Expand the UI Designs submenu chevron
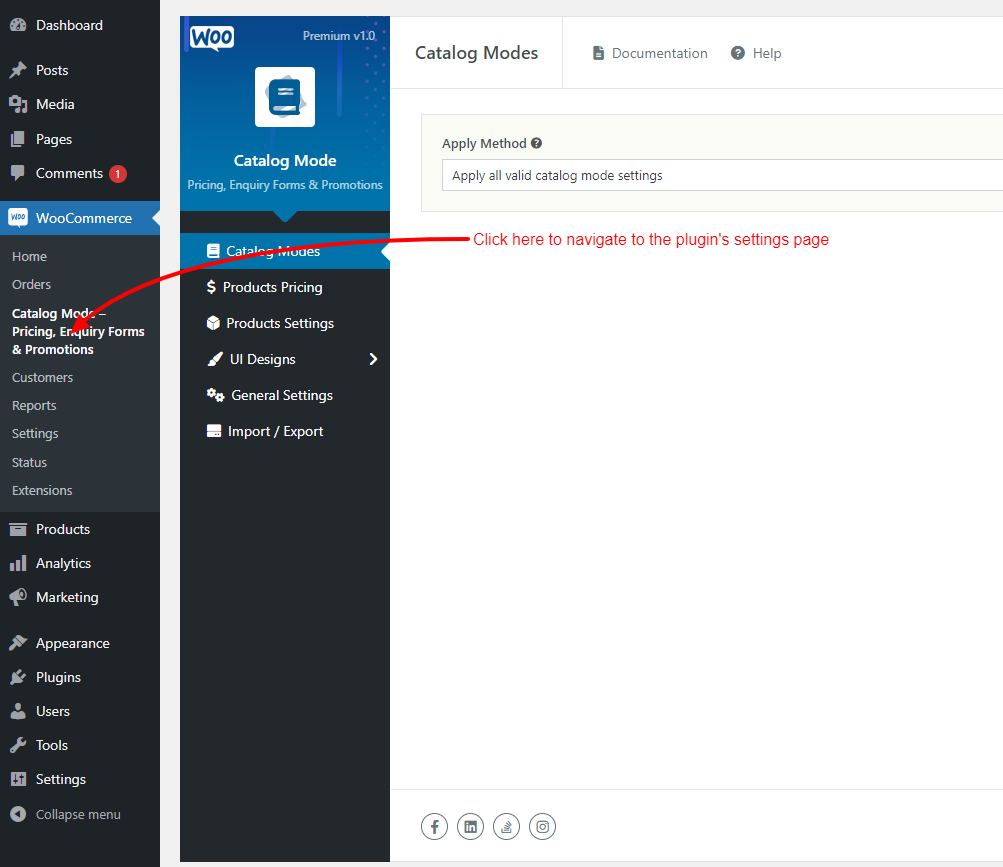 pos(374,359)
